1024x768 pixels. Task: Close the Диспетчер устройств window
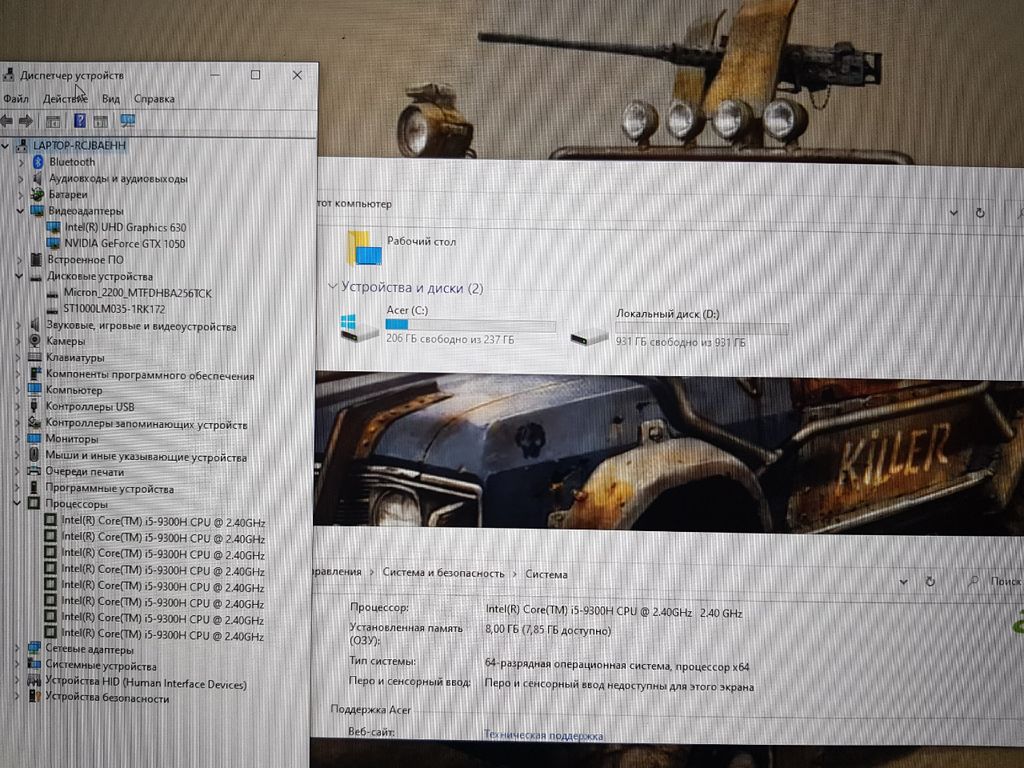(x=297, y=75)
